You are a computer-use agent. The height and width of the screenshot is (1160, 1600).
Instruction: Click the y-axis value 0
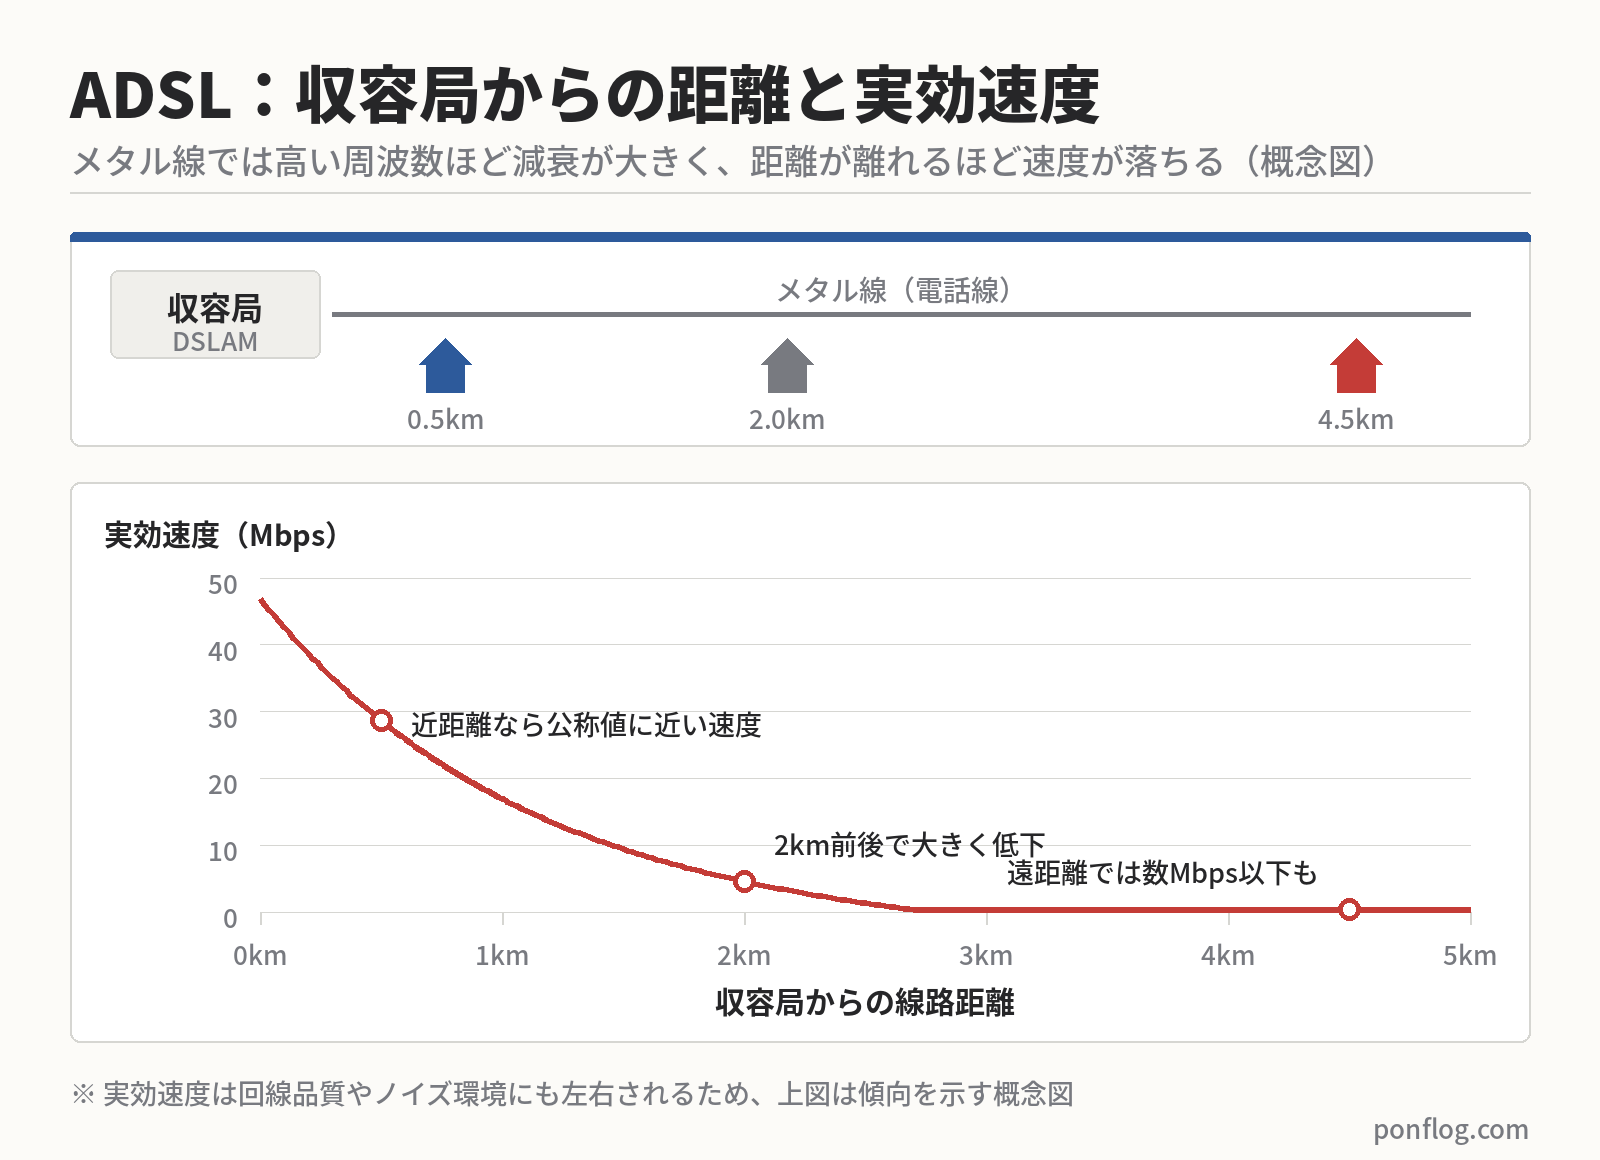coord(230,919)
